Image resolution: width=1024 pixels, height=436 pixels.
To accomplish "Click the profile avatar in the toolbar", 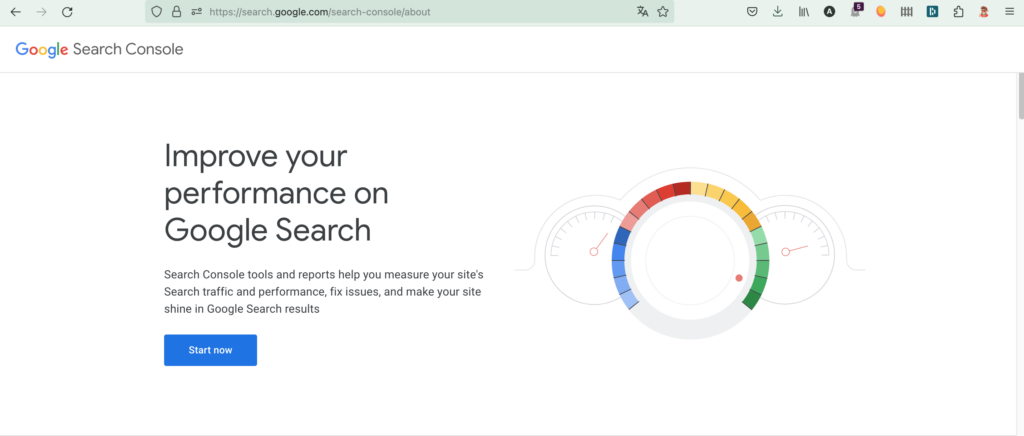I will click(x=983, y=12).
